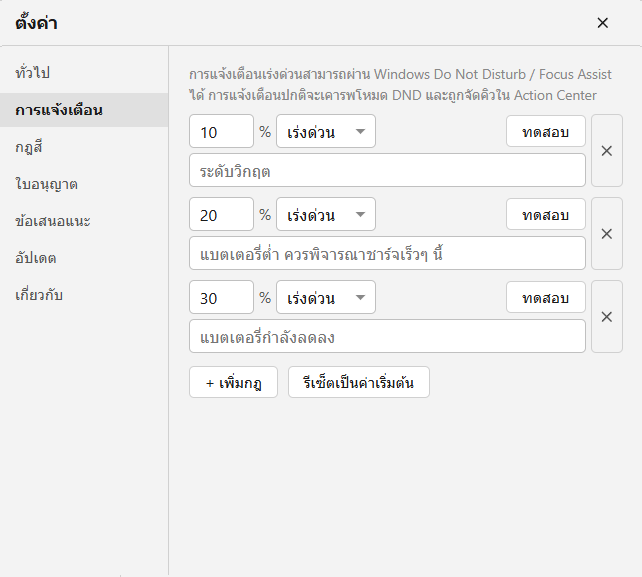The image size is (642, 577).
Task: Delete the 20% rule with its X icon
Action: (607, 233)
